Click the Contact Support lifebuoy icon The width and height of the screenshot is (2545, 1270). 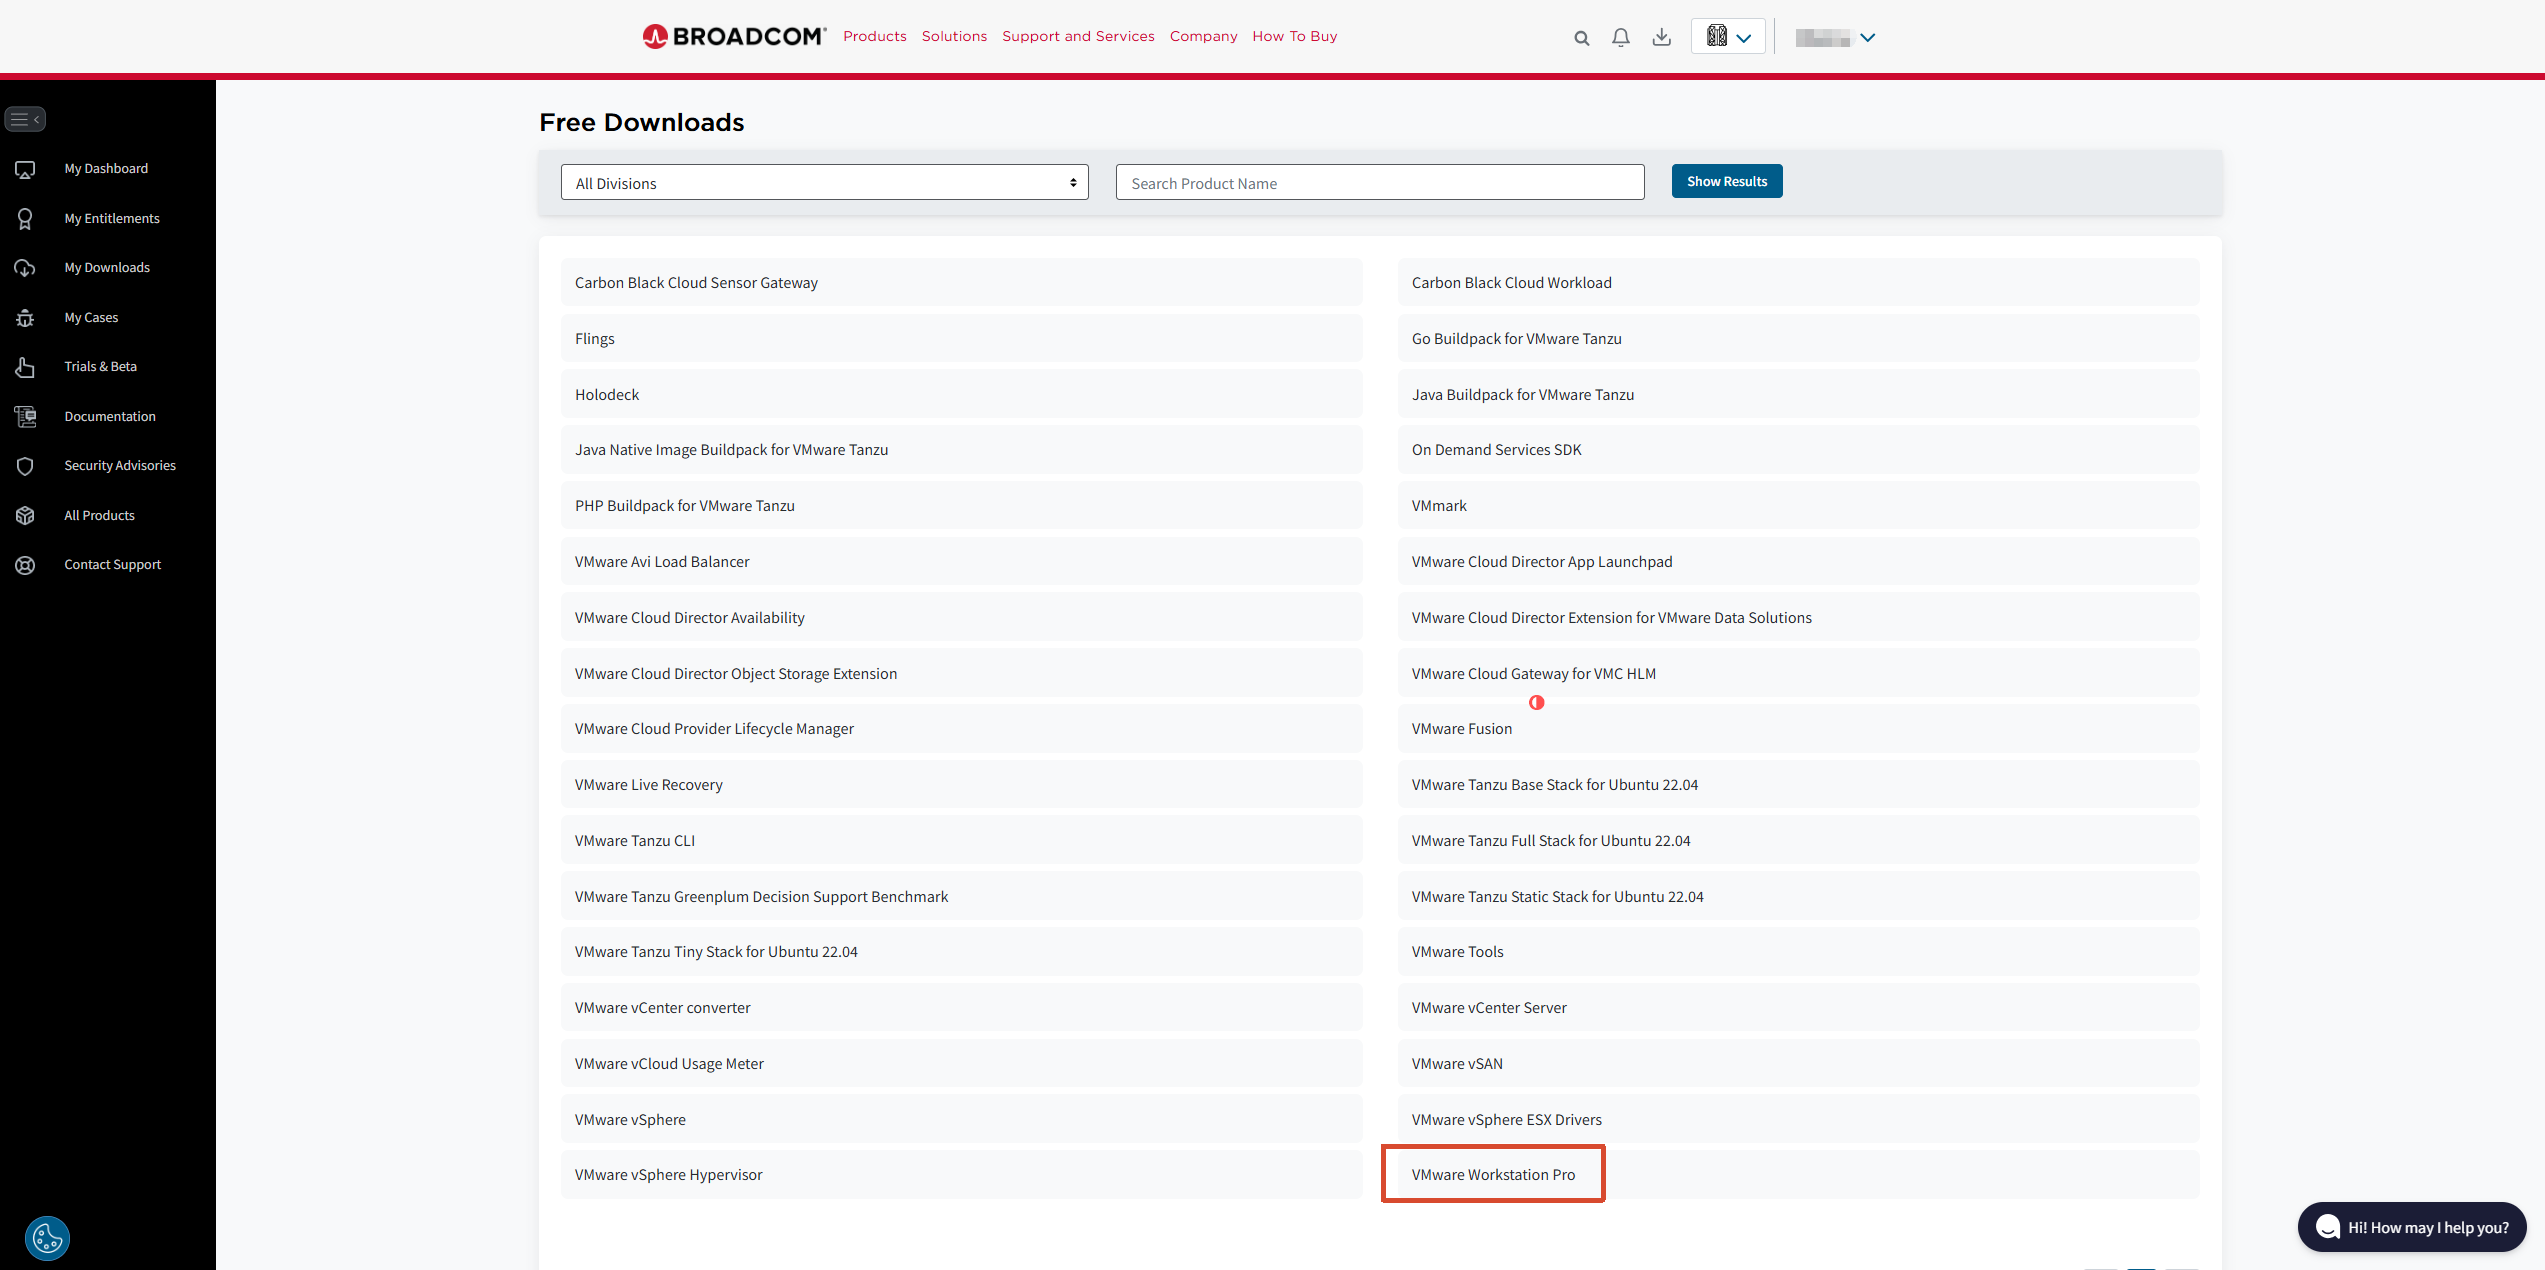(25, 565)
